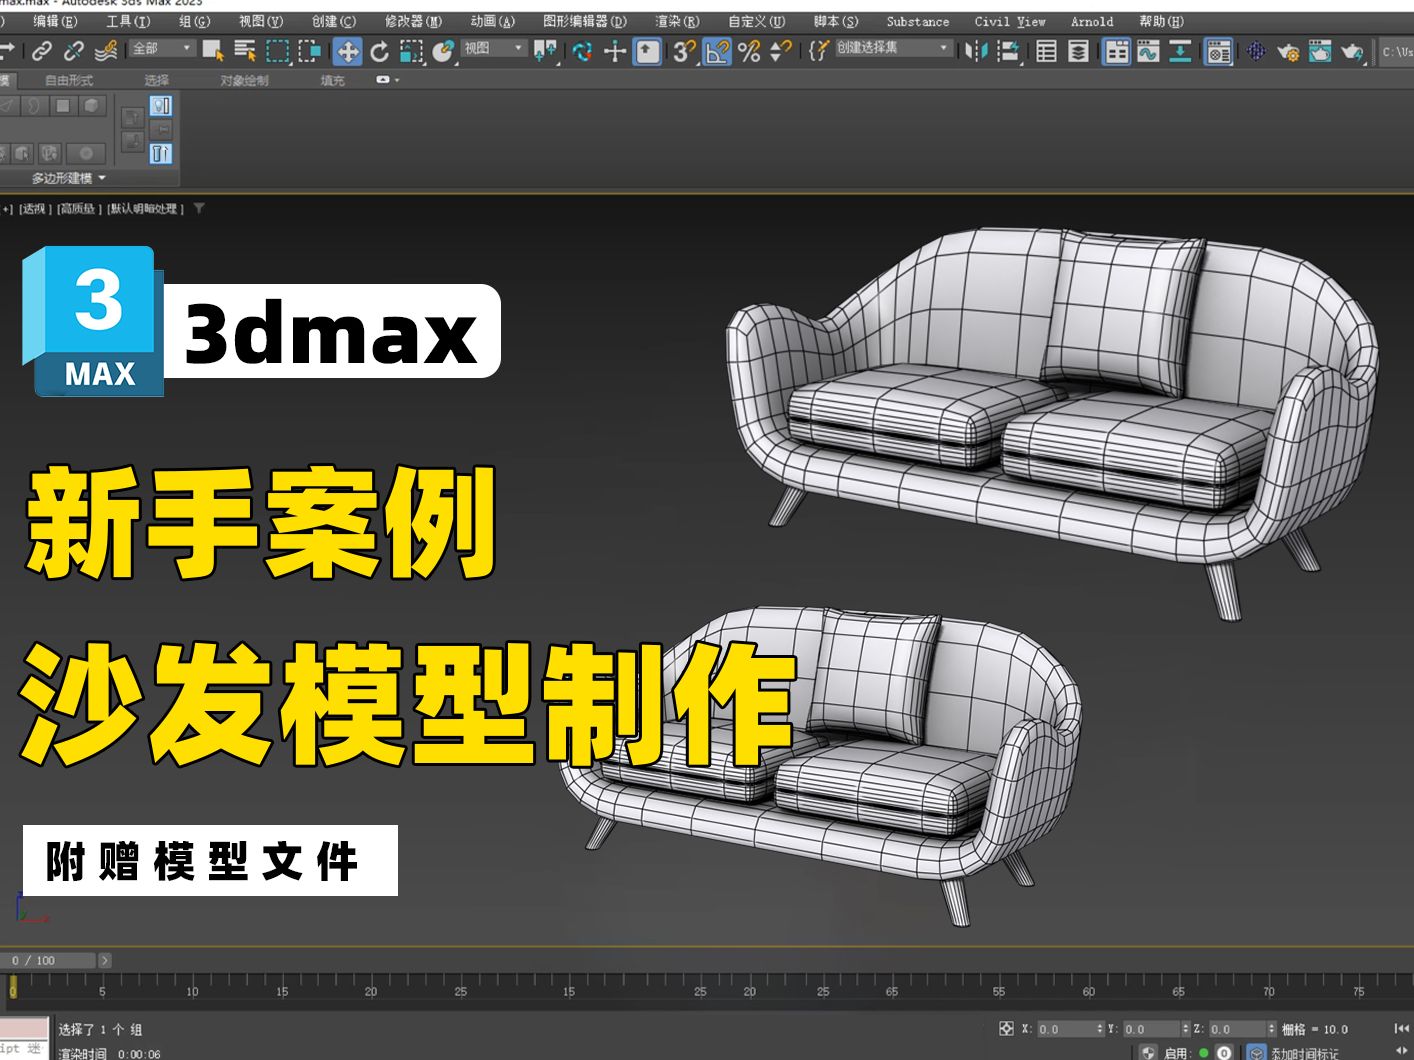The image size is (1414, 1060).
Task: Toggle the Angle Snap button
Action: pos(717,51)
